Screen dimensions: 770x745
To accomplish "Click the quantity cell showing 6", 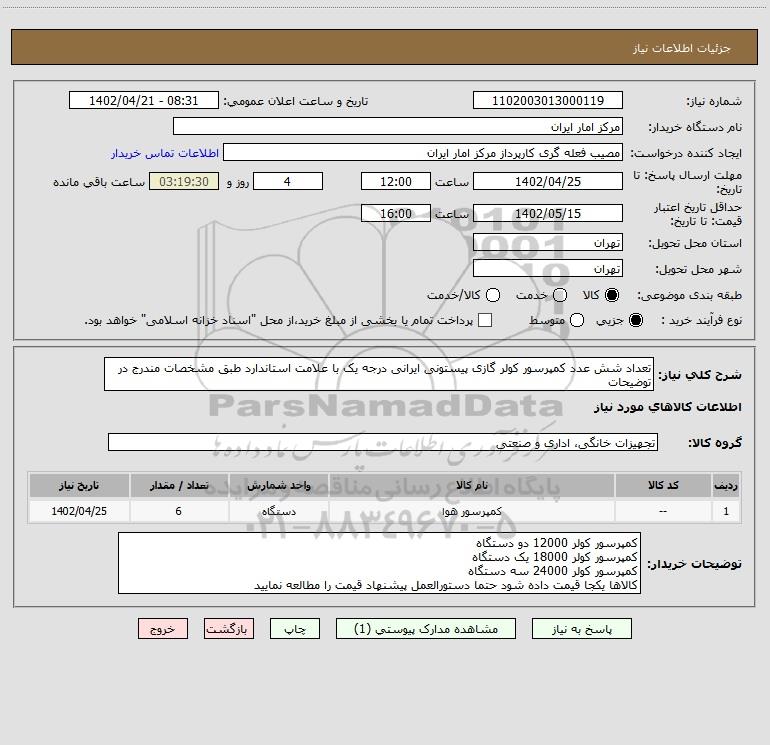I will point(179,511).
